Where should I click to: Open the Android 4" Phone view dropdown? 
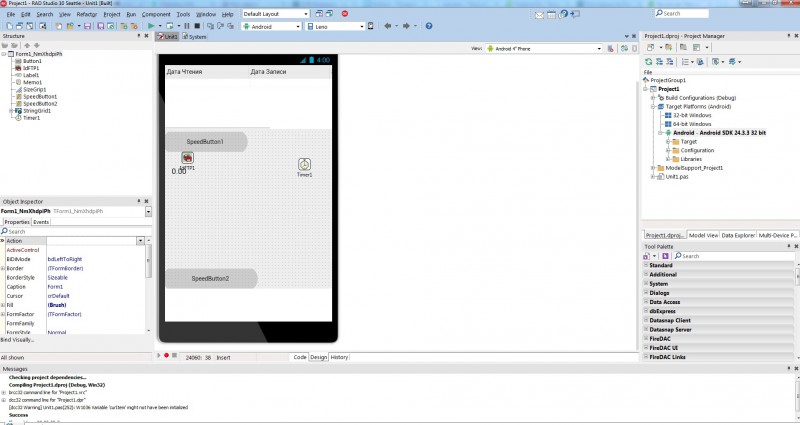[599, 48]
